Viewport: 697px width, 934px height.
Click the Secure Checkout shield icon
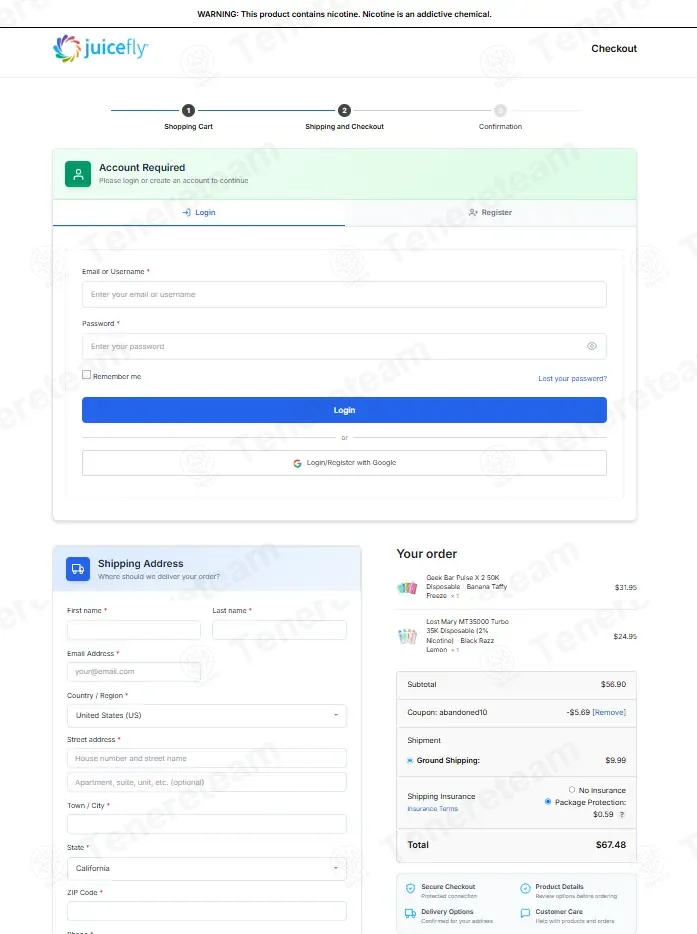(410, 888)
